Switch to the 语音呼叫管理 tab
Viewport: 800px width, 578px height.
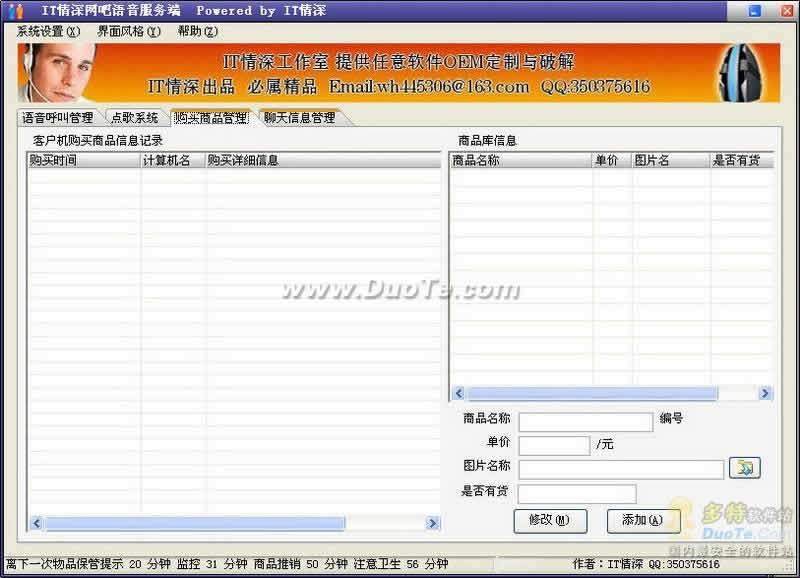click(58, 118)
